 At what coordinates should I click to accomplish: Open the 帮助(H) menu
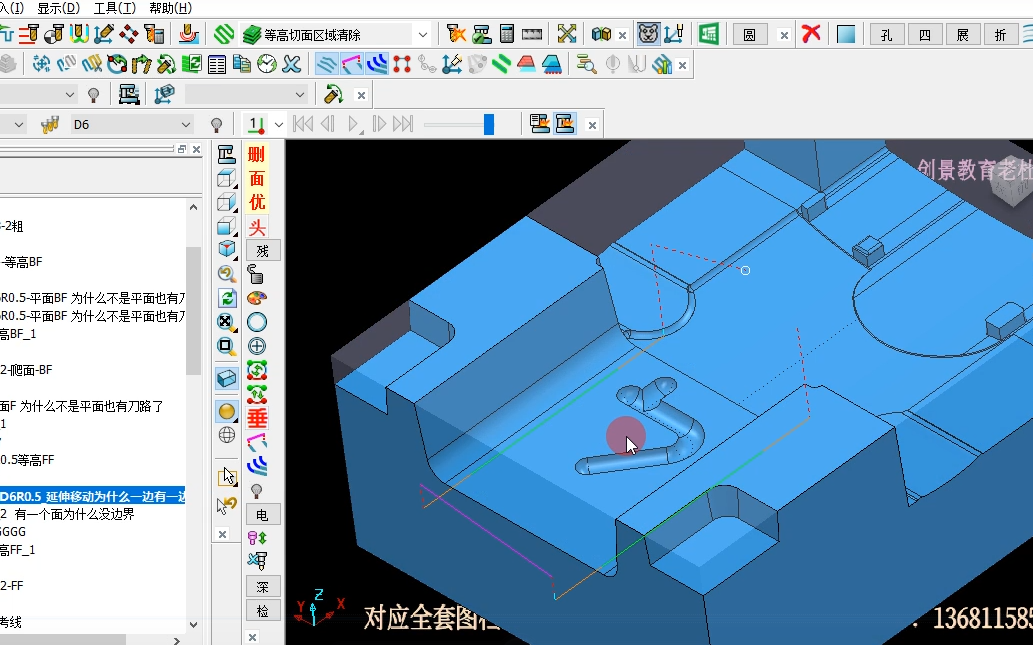171,8
